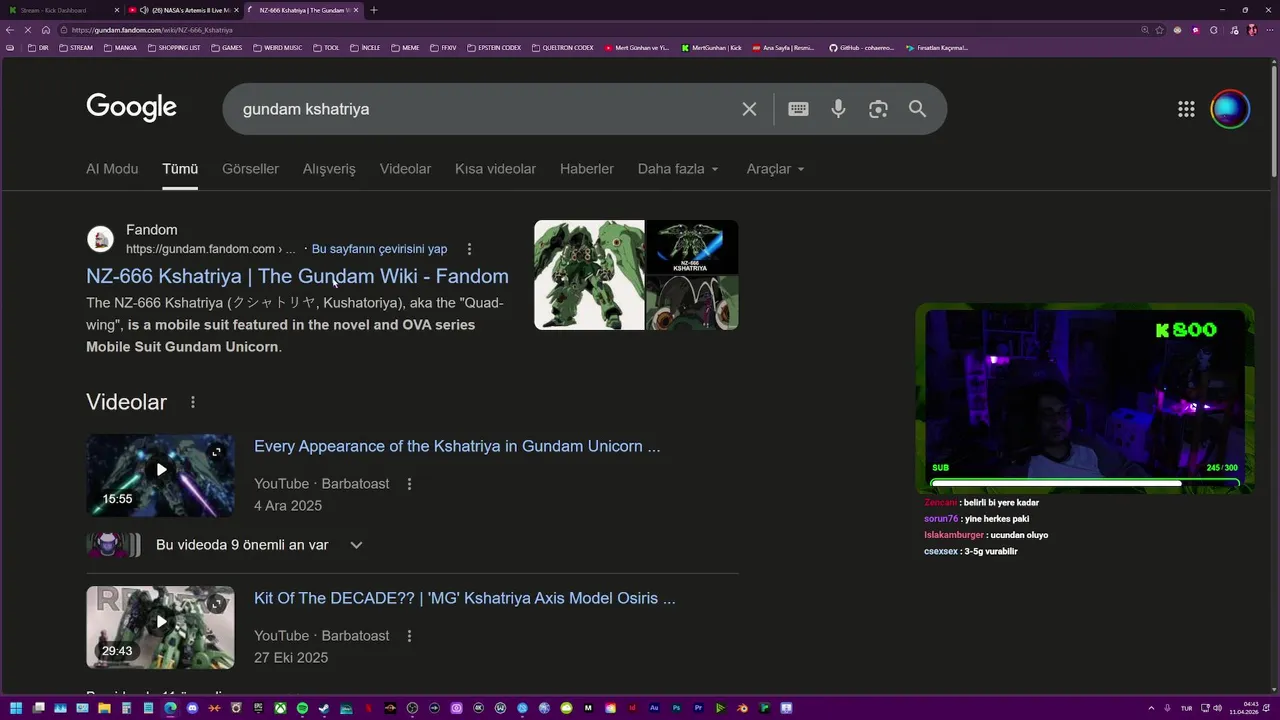1280x720 pixels.
Task: Launch Premiere Pro from the taskbar
Action: coord(698,708)
